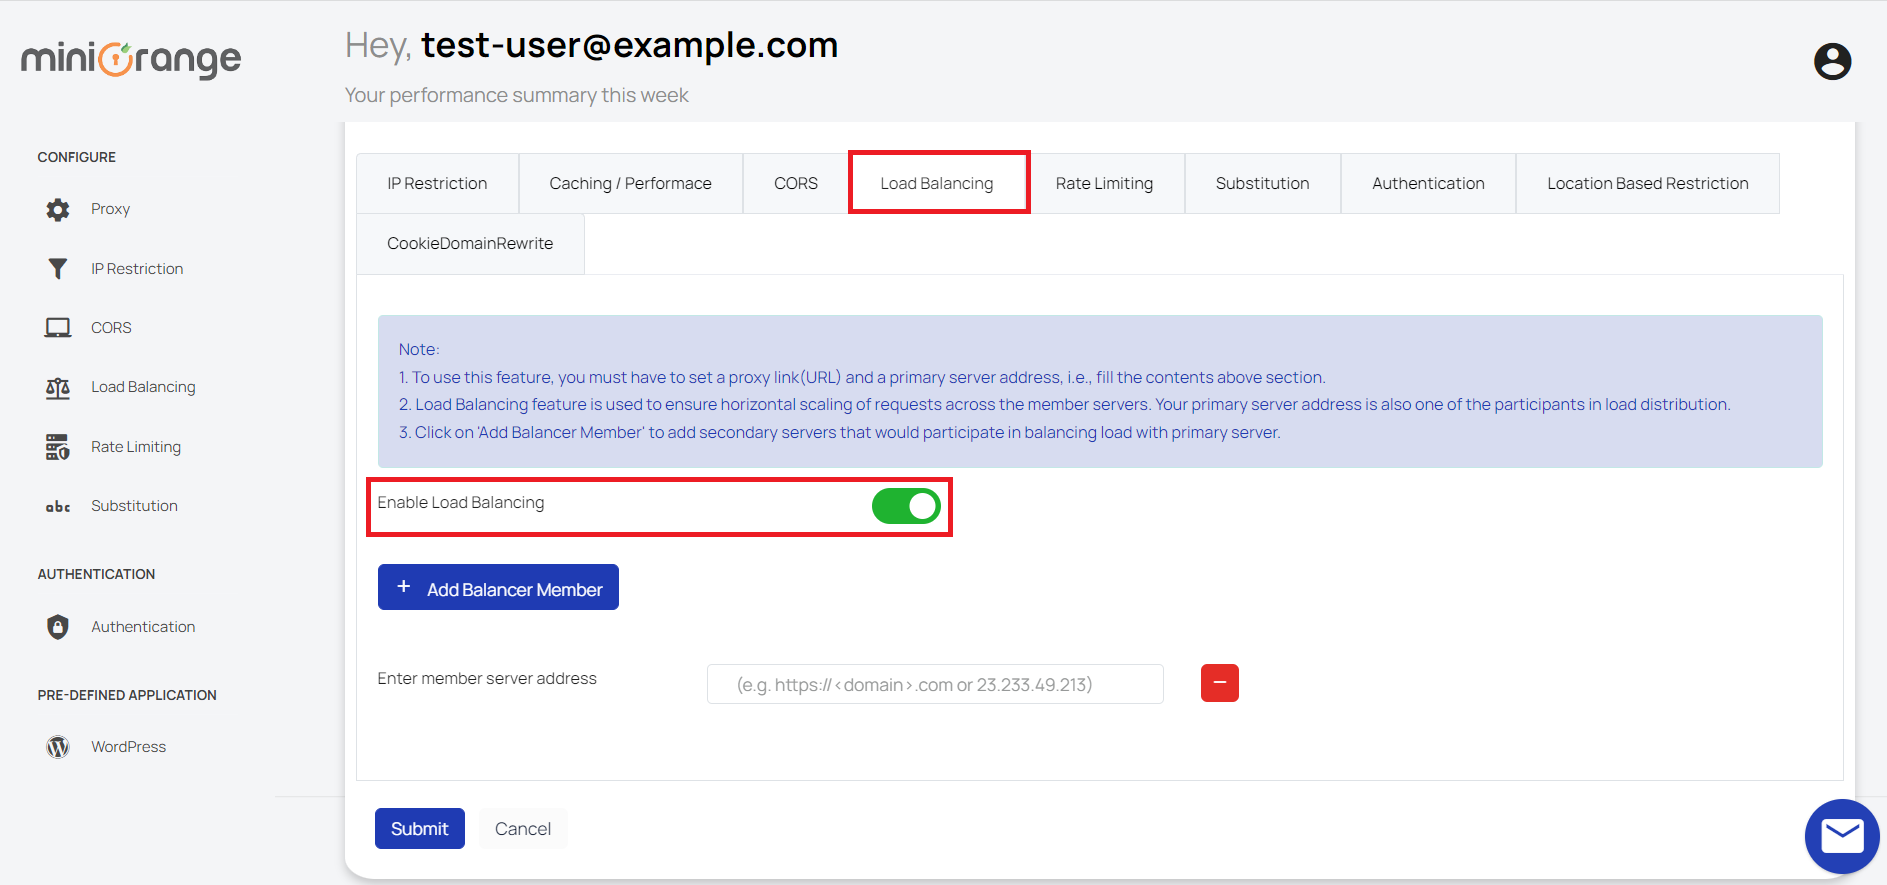Click the WordPress logo icon
1887x885 pixels.
tap(58, 747)
